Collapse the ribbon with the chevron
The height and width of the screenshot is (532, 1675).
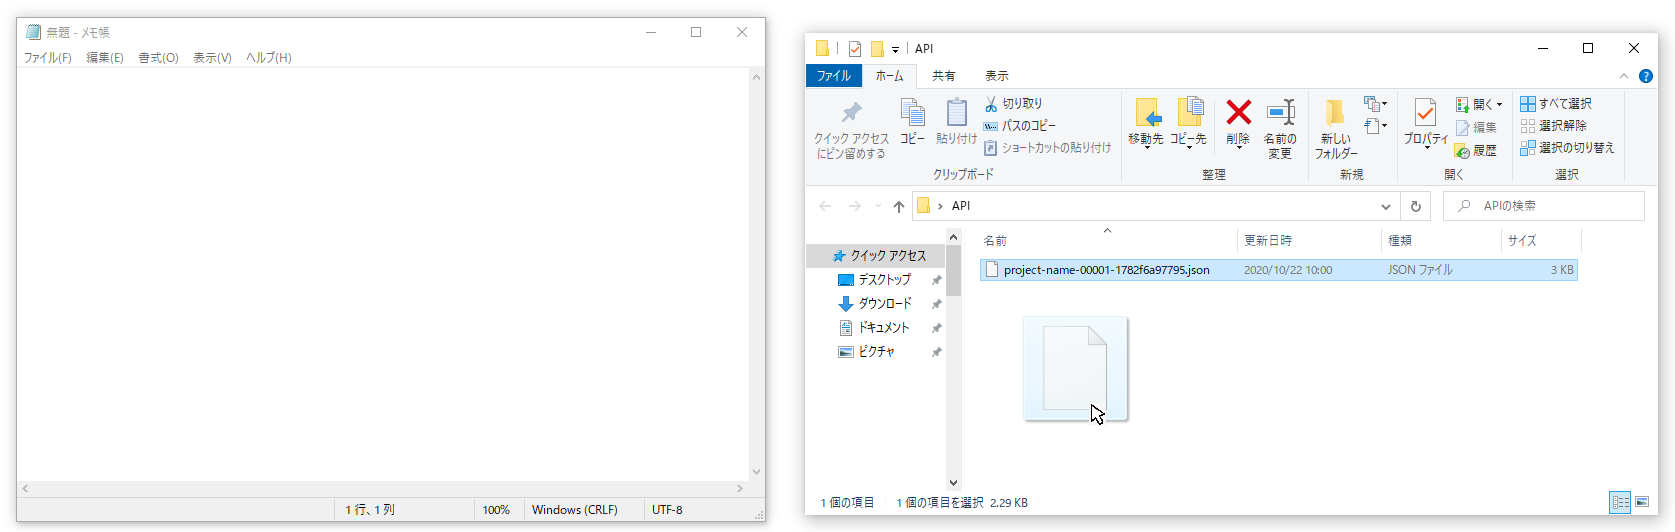1623,76
